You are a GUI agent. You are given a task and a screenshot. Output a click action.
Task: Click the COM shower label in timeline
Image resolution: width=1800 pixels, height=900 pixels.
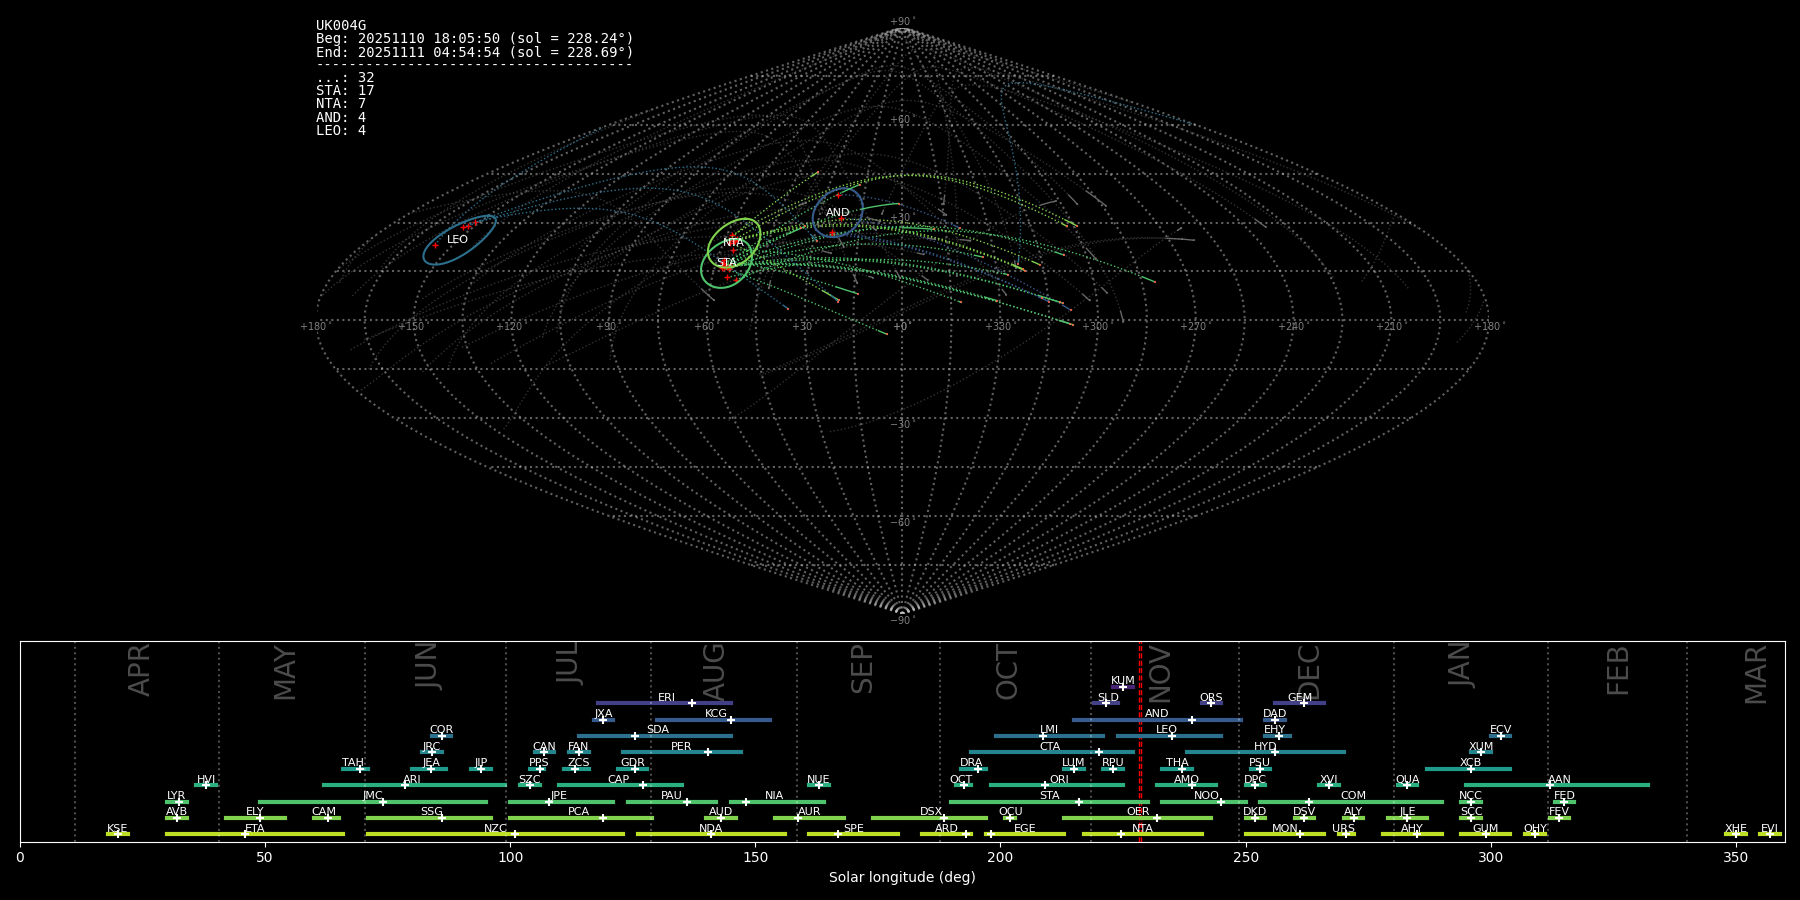point(1352,795)
